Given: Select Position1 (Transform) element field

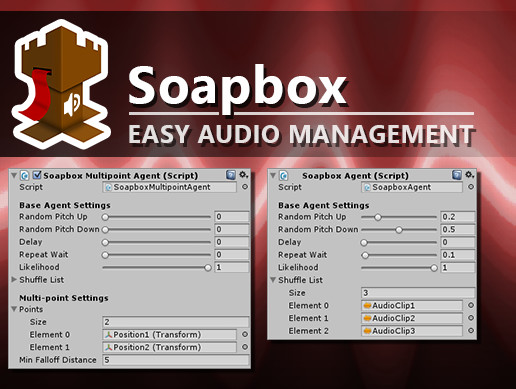Looking at the screenshot, I should click(169, 335).
